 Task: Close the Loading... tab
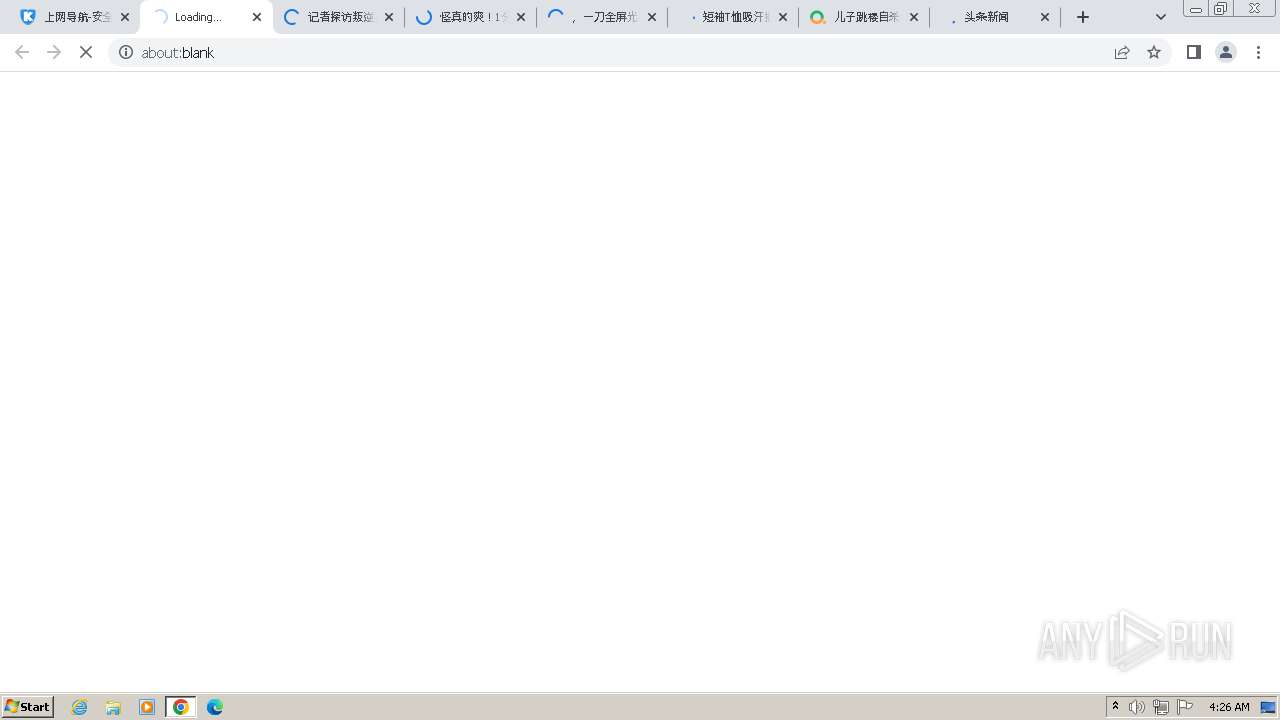click(257, 17)
